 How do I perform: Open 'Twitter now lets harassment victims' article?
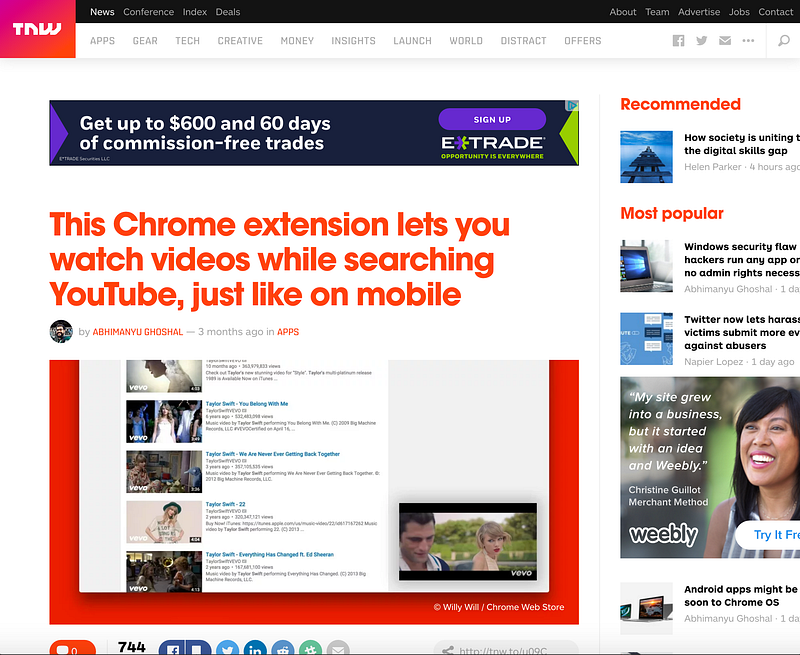pyautogui.click(x=742, y=333)
